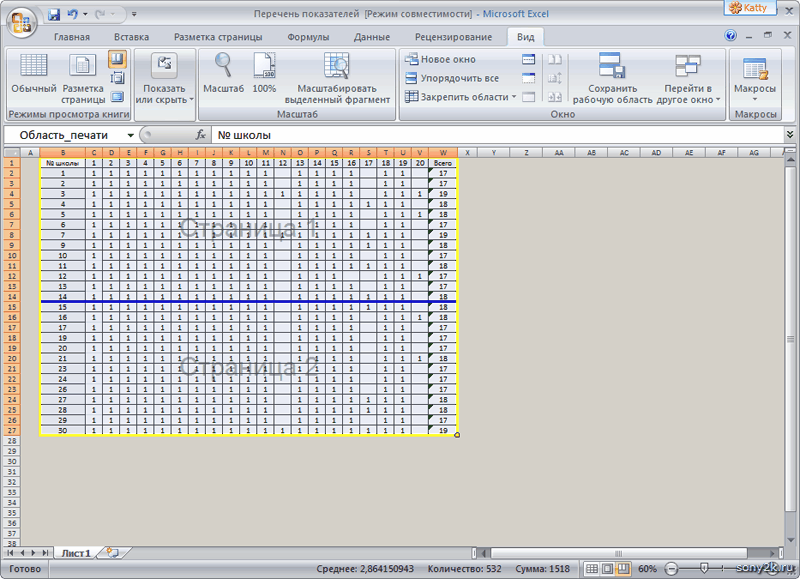Open the Рецензирование tab

coord(453,37)
